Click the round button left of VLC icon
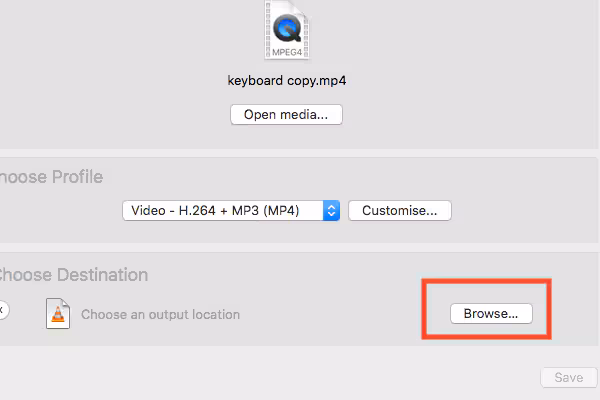 (x=3, y=310)
